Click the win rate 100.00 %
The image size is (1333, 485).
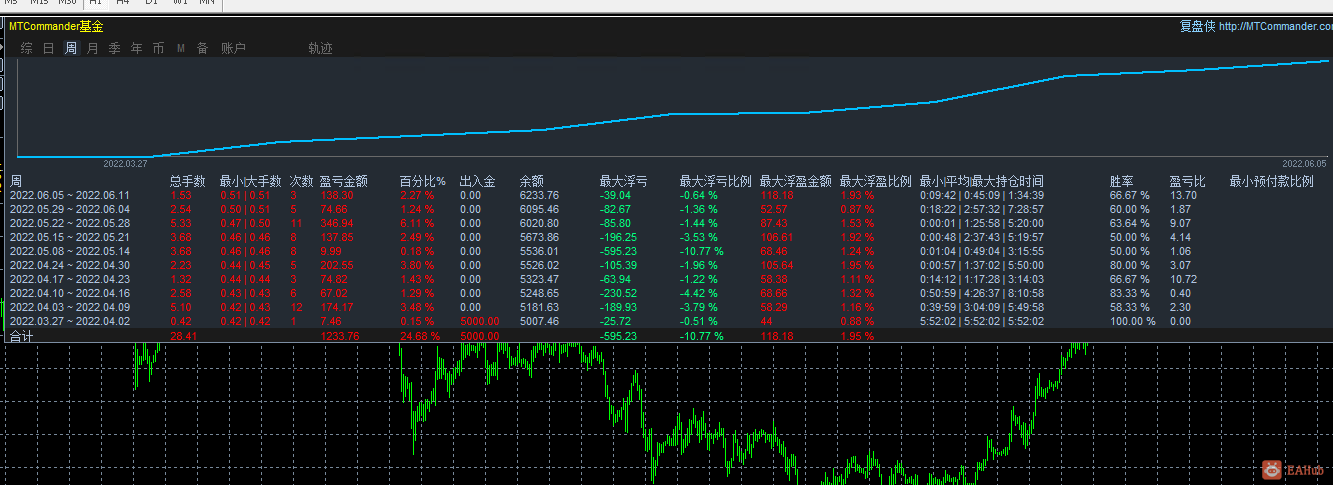(x=1132, y=321)
